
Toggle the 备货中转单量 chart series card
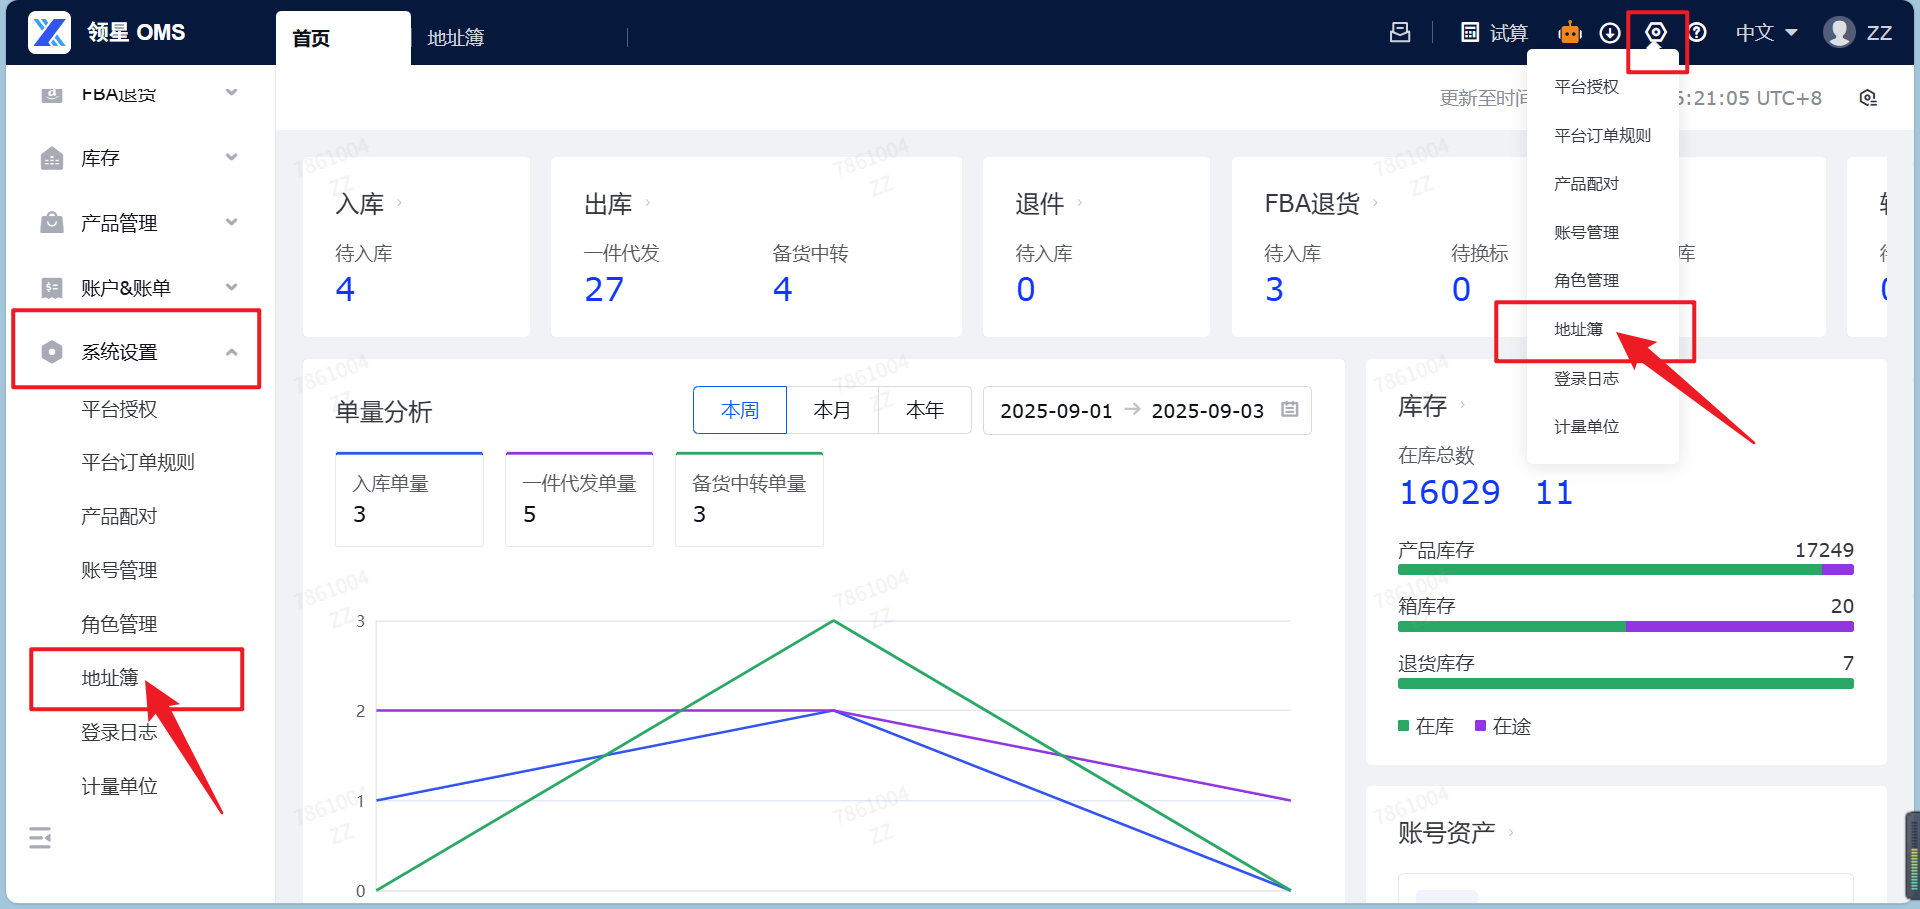(x=749, y=499)
